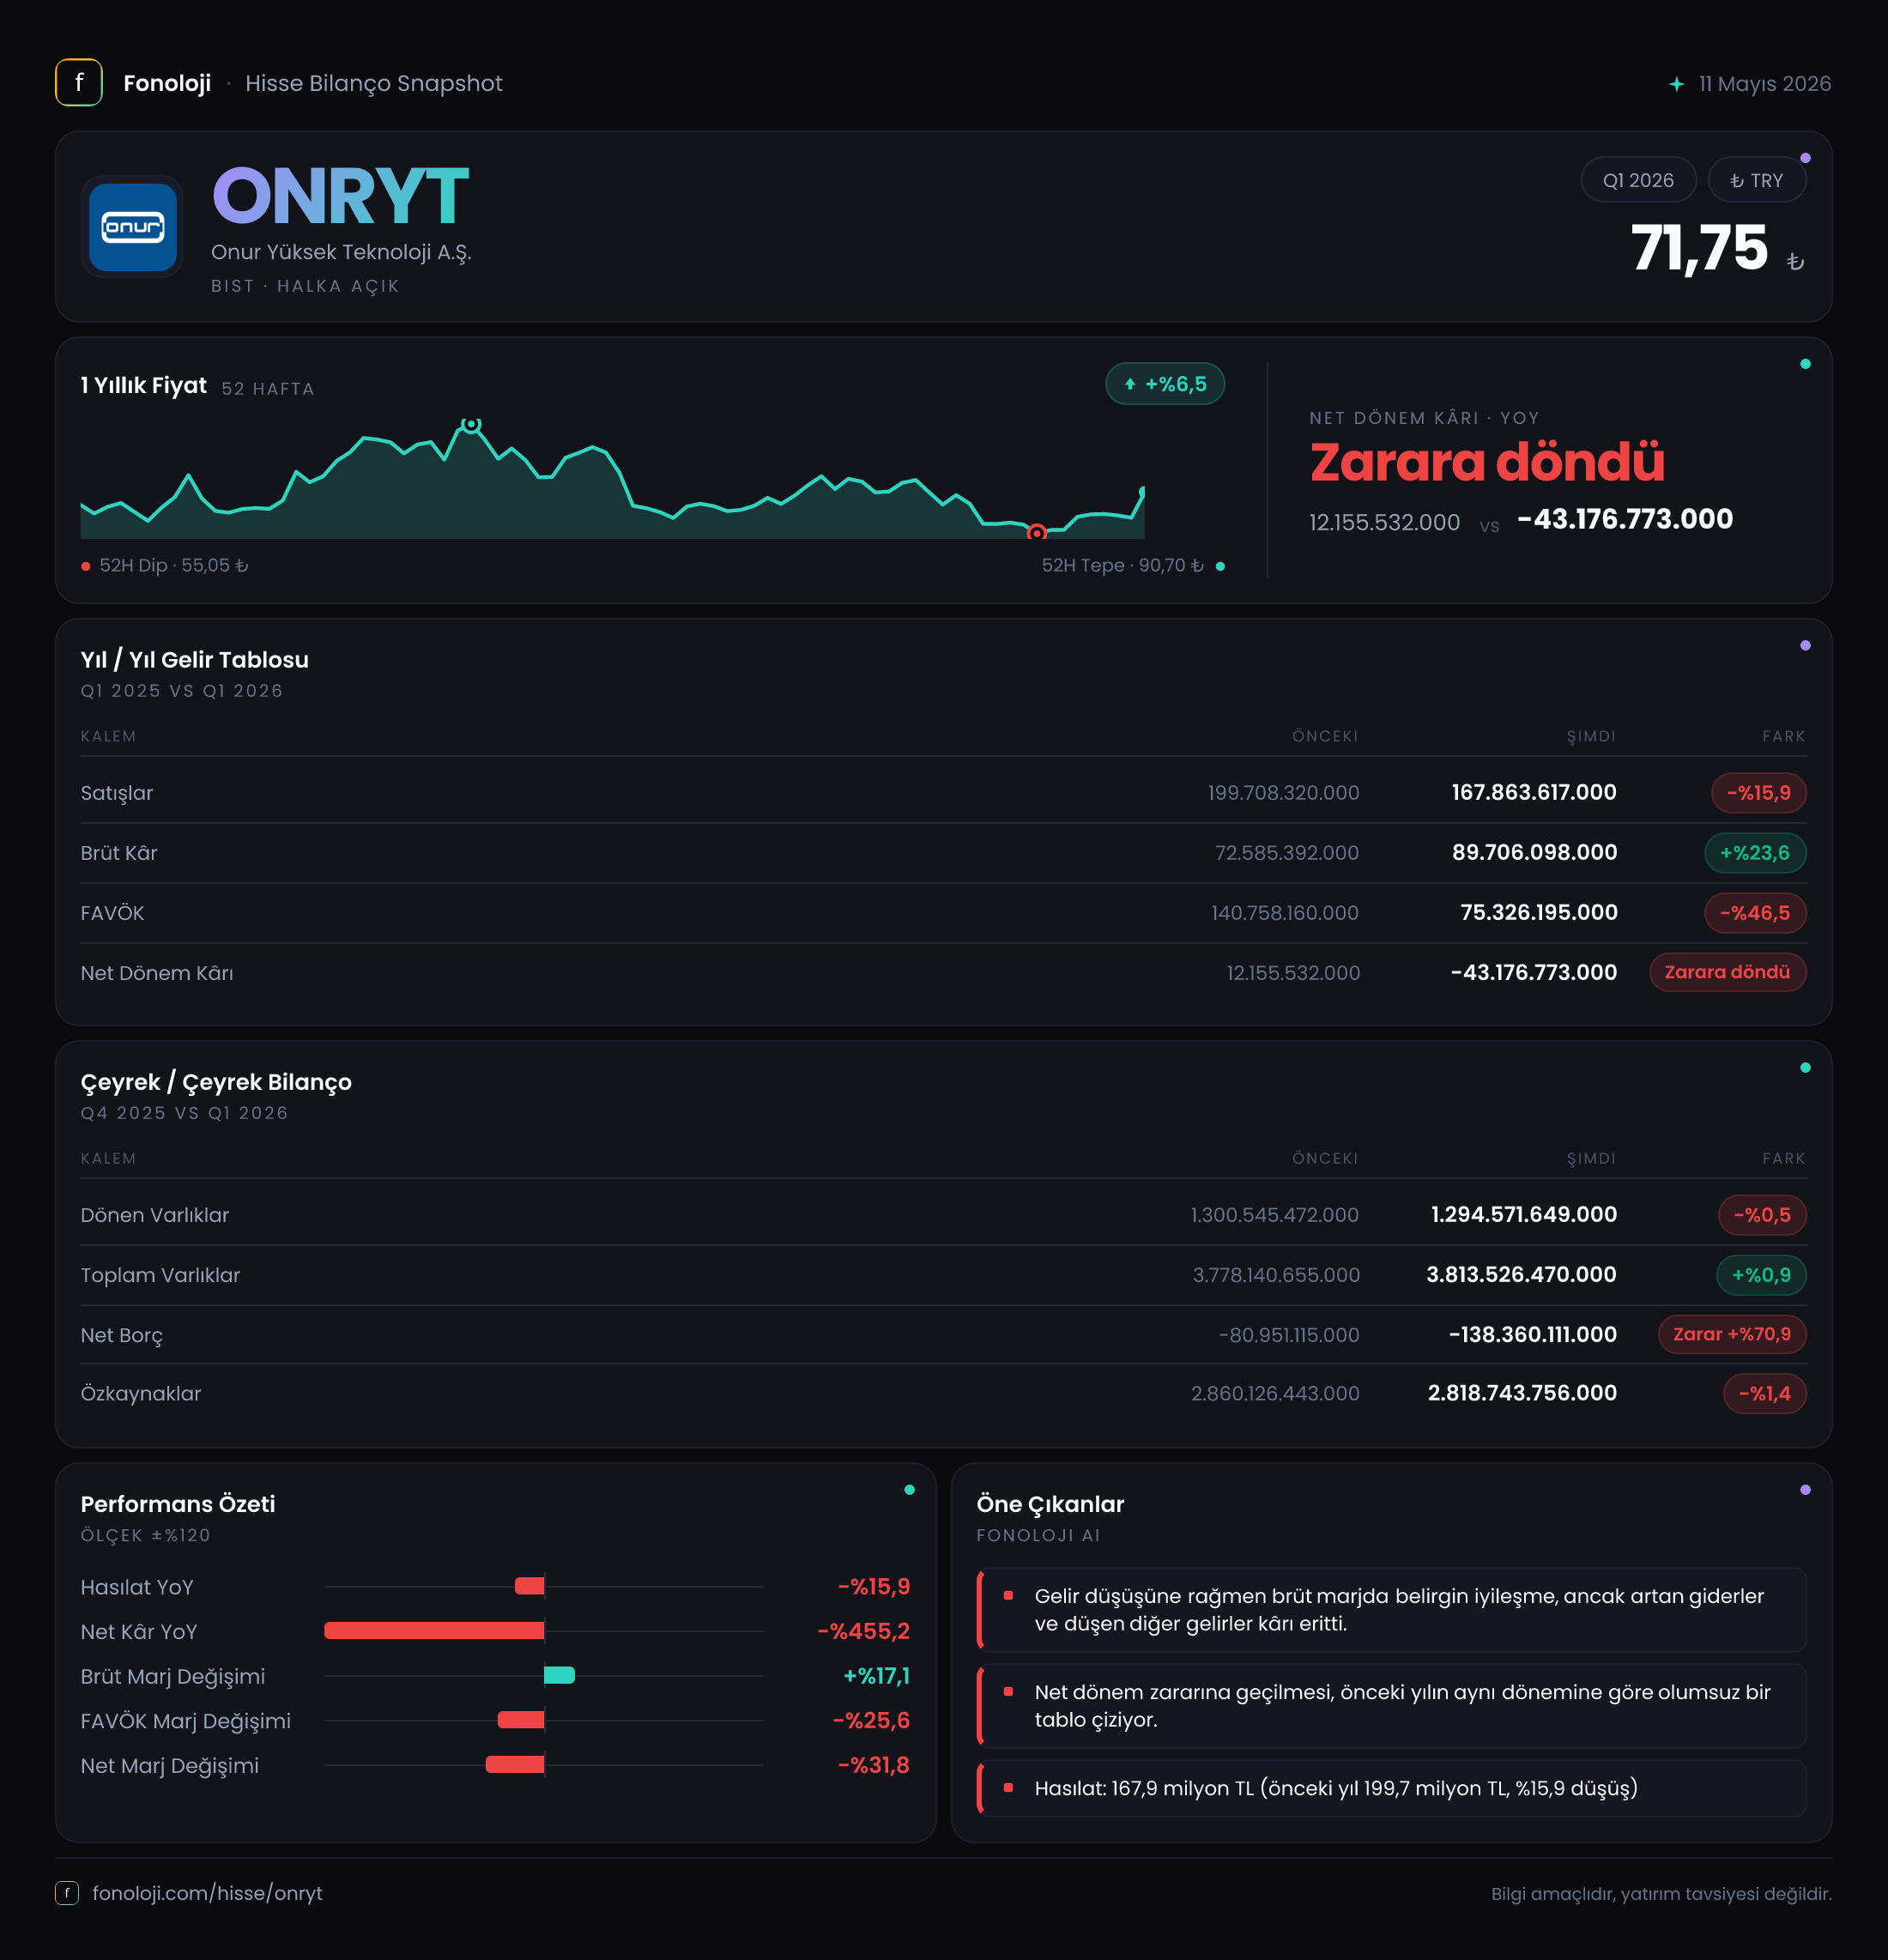Viewport: 1888px width, 1960px height.
Task: Click the Brüt Kâr +%23,6 badge
Action: pos(1755,853)
